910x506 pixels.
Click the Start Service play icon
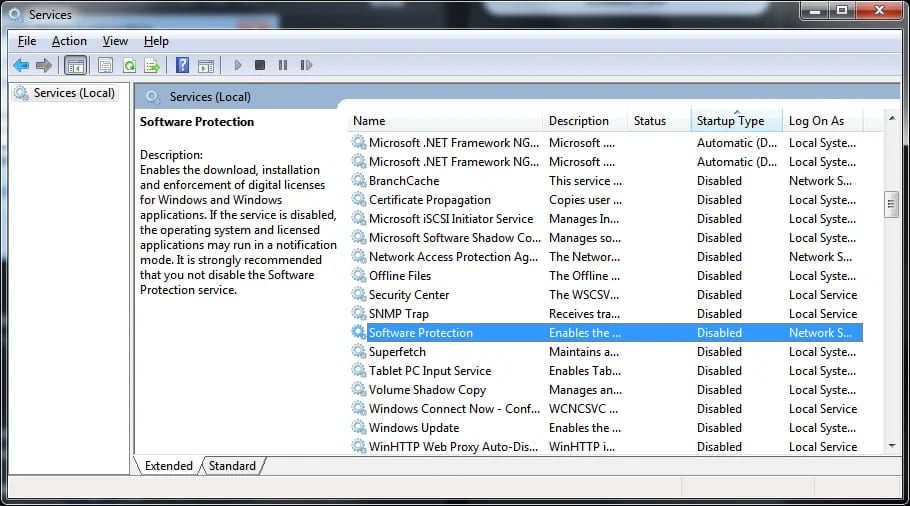point(238,66)
